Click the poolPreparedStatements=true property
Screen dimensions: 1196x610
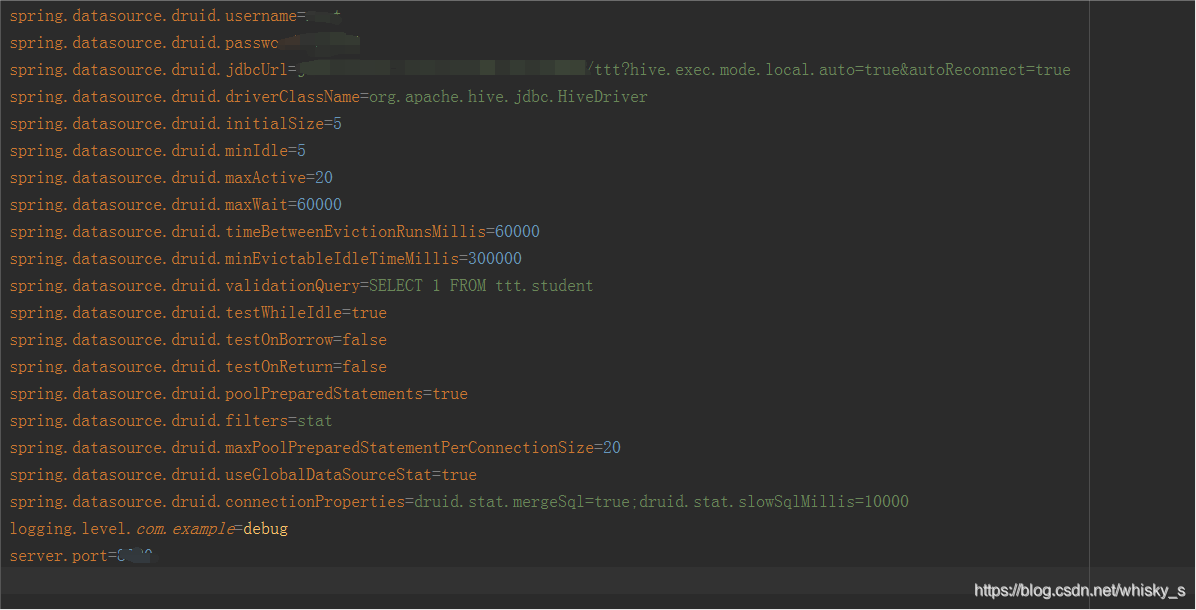click(x=240, y=393)
